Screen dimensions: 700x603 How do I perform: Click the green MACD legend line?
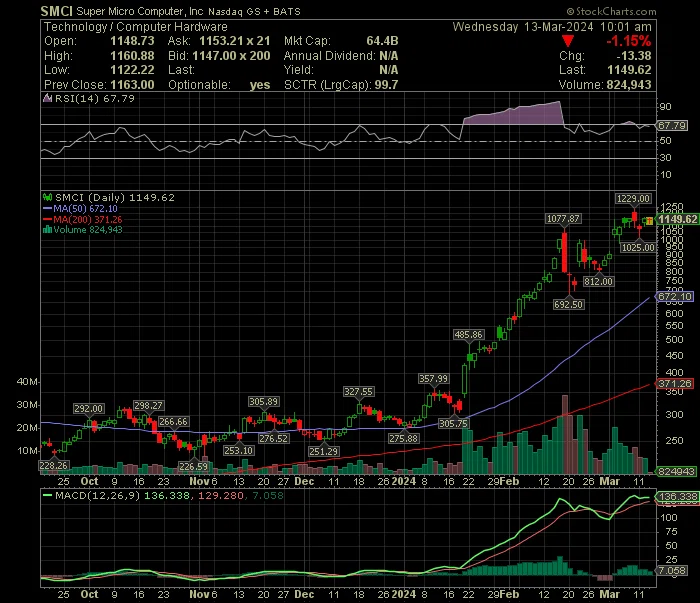[47, 495]
